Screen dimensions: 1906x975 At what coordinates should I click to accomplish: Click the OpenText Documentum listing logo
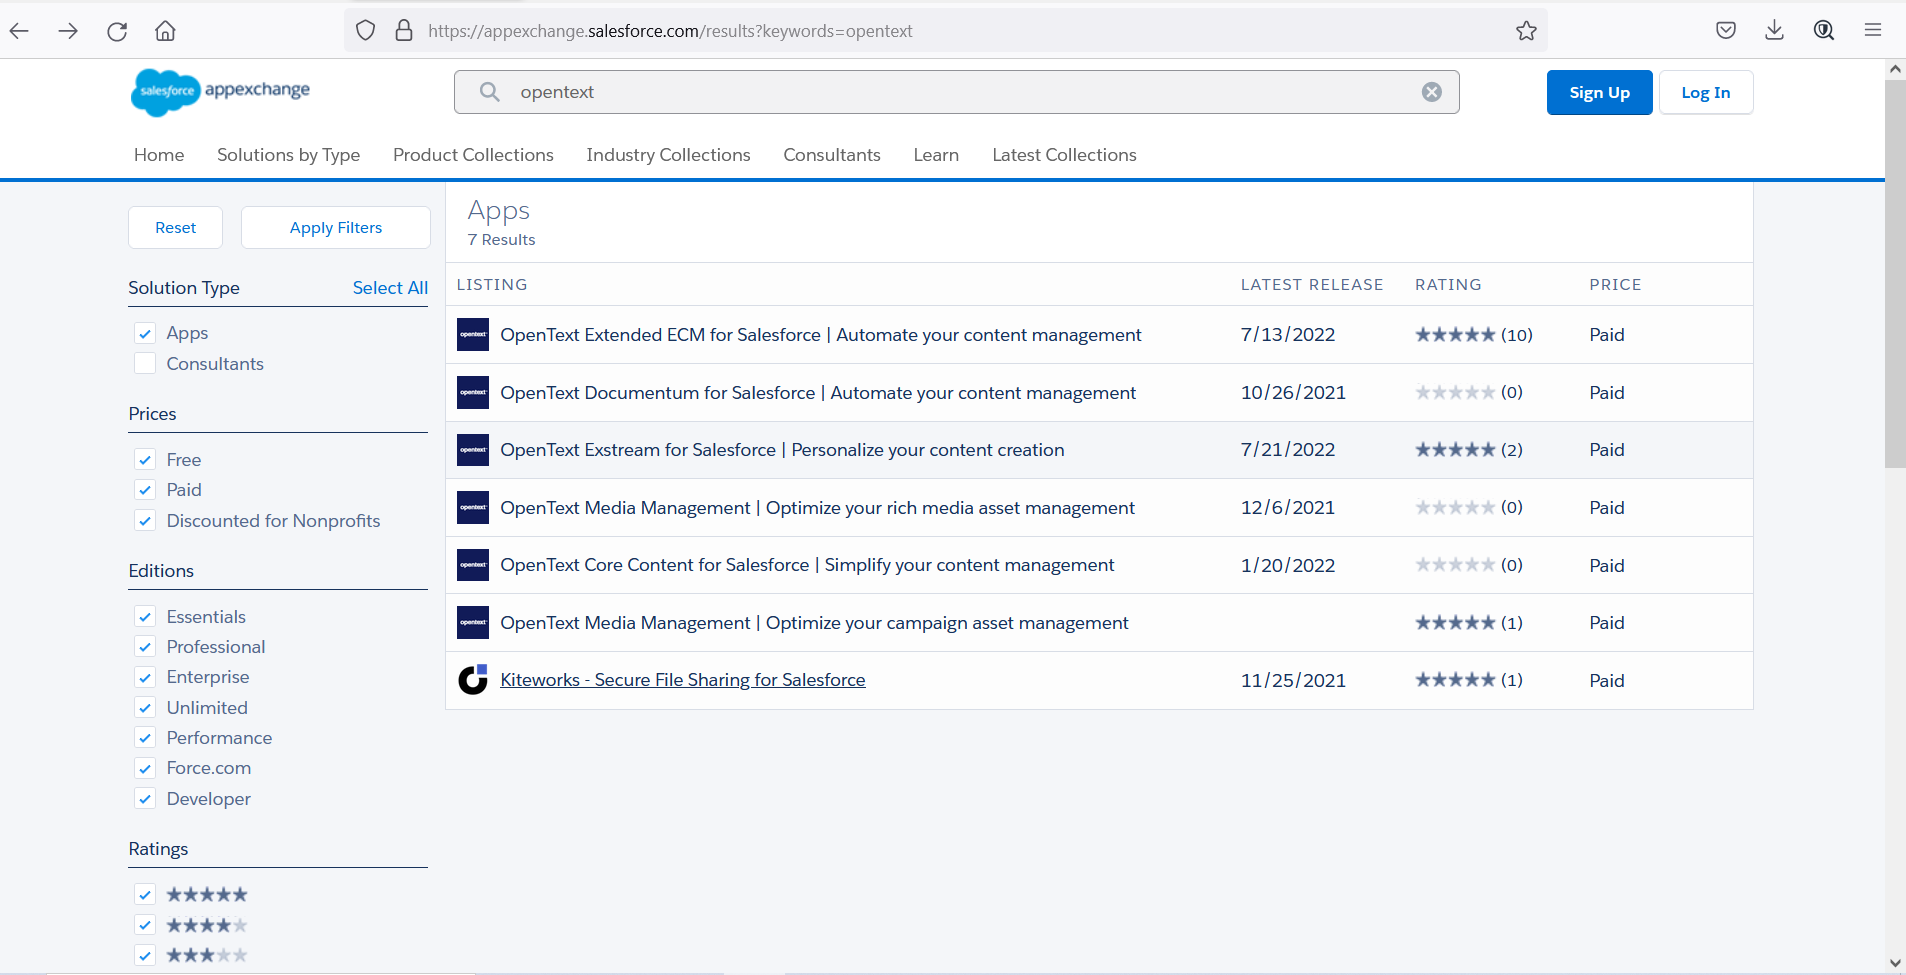pyautogui.click(x=473, y=392)
